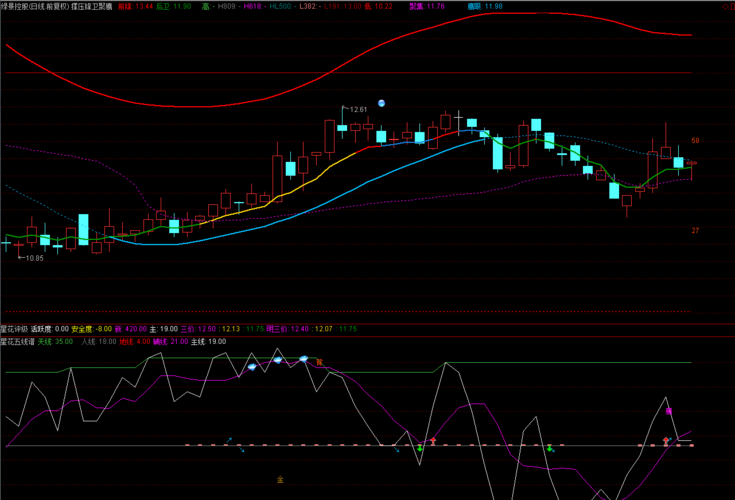This screenshot has width=735, height=500.
Task: Click the HL500 header label
Action: coord(281,7)
